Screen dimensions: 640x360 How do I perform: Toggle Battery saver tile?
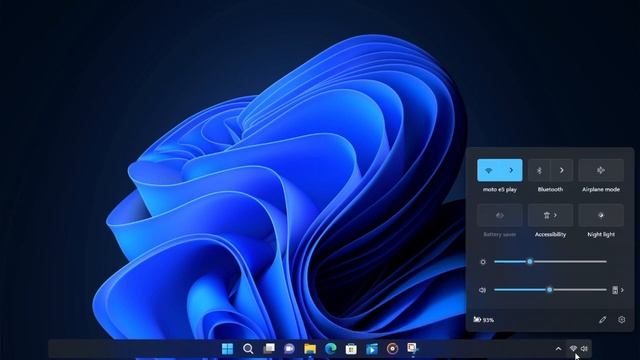(500, 215)
